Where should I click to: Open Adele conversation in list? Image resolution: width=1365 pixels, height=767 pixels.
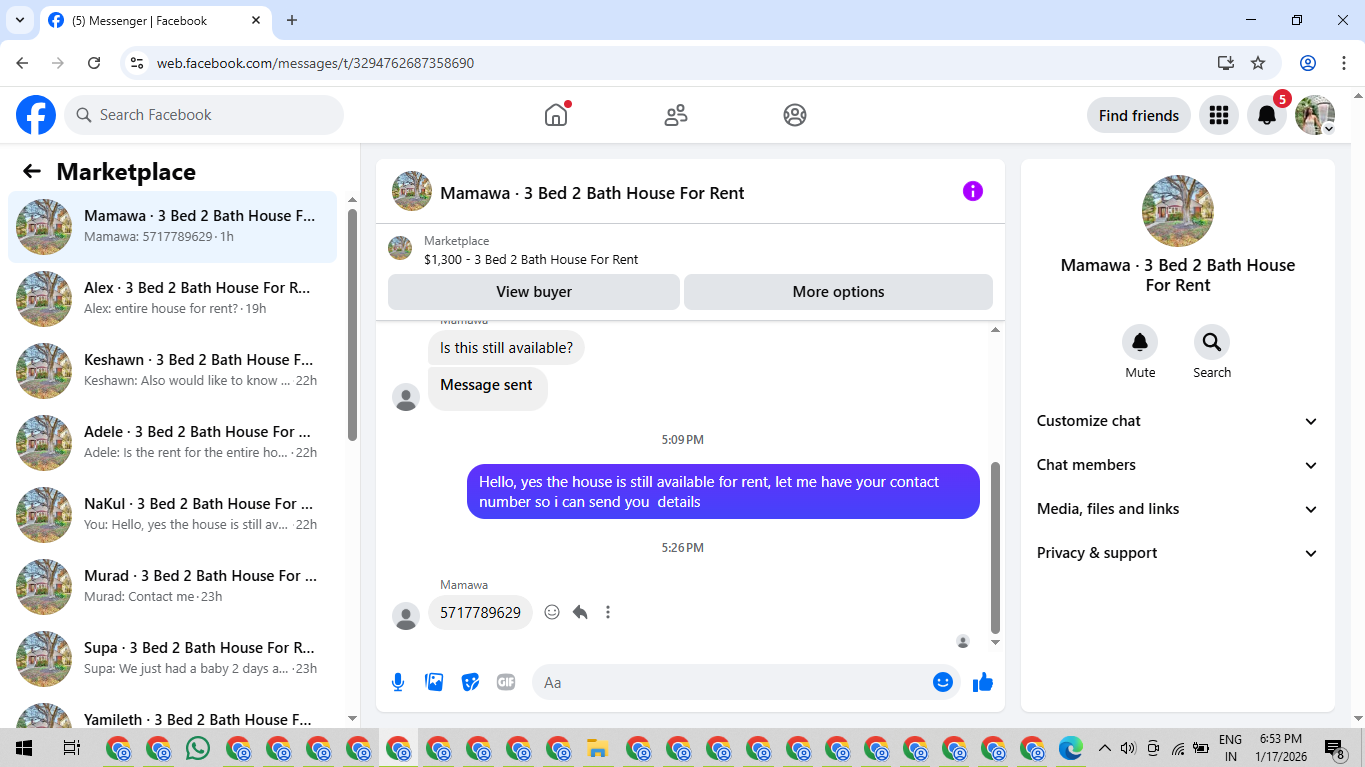pos(173,443)
